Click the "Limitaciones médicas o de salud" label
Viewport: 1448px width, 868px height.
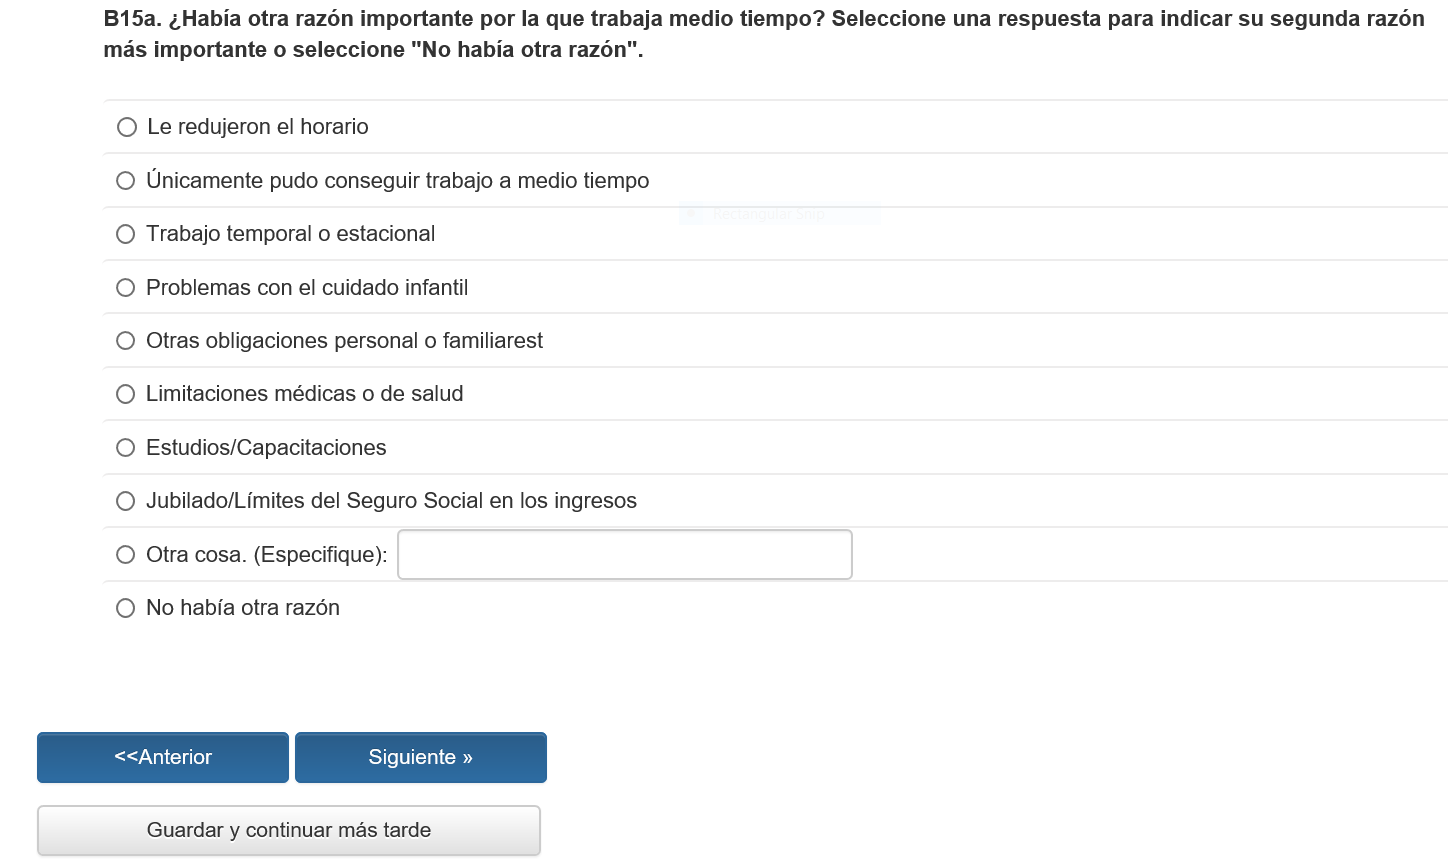tap(304, 394)
